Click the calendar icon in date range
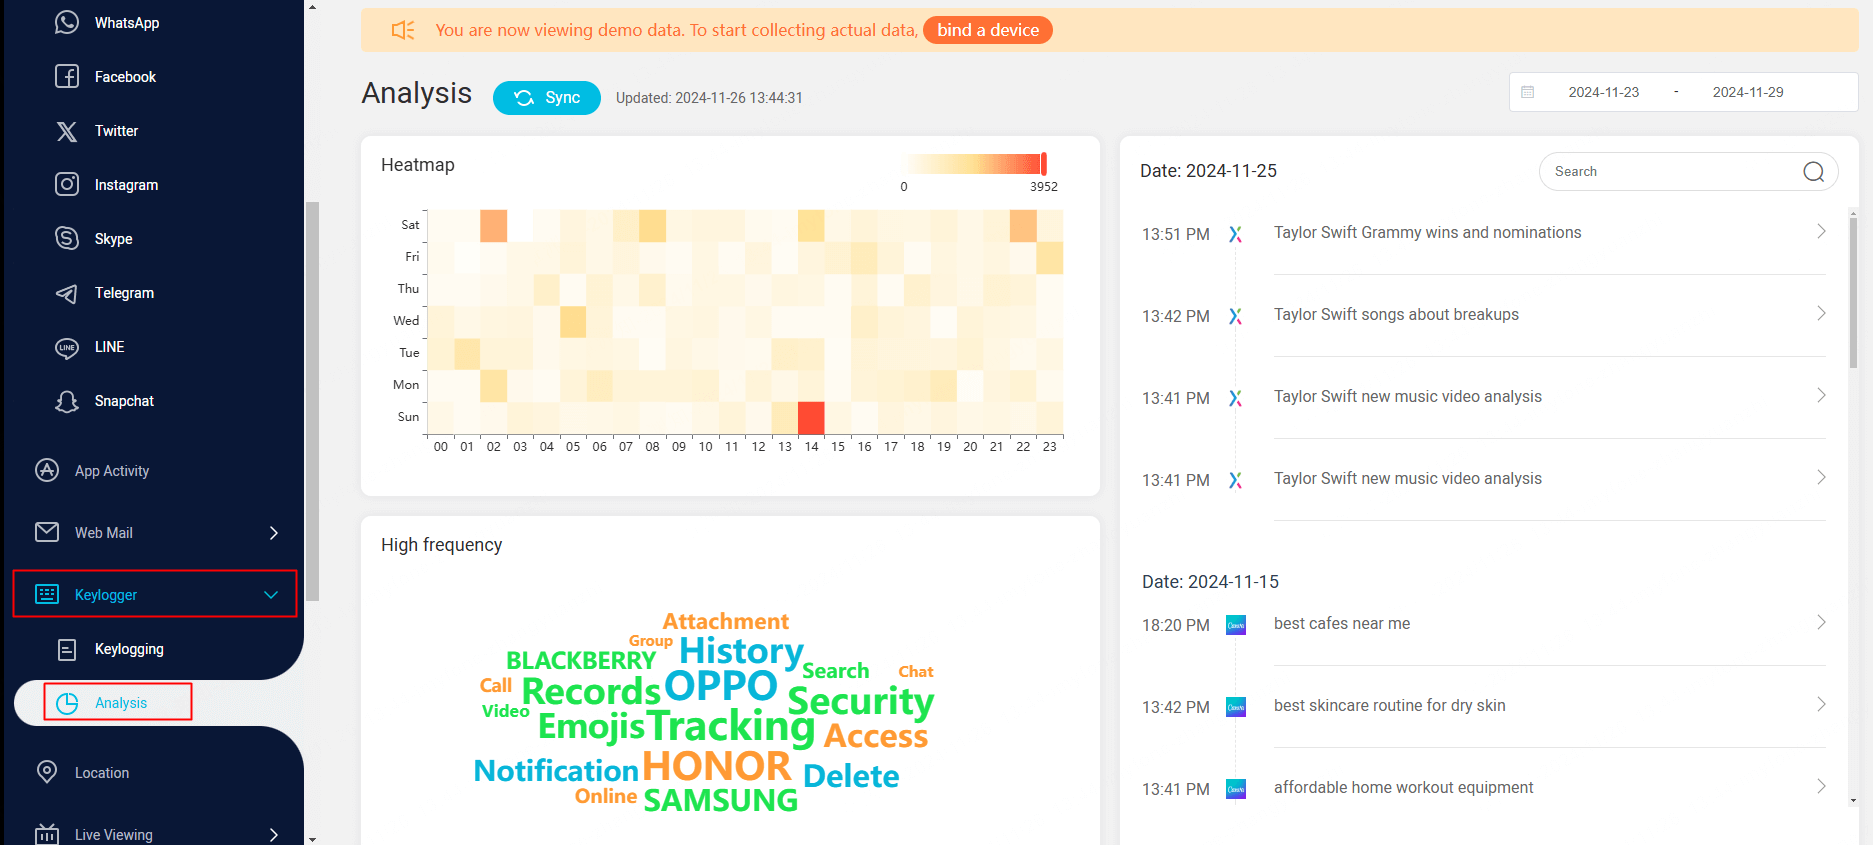Viewport: 1873px width, 845px height. coord(1528,92)
